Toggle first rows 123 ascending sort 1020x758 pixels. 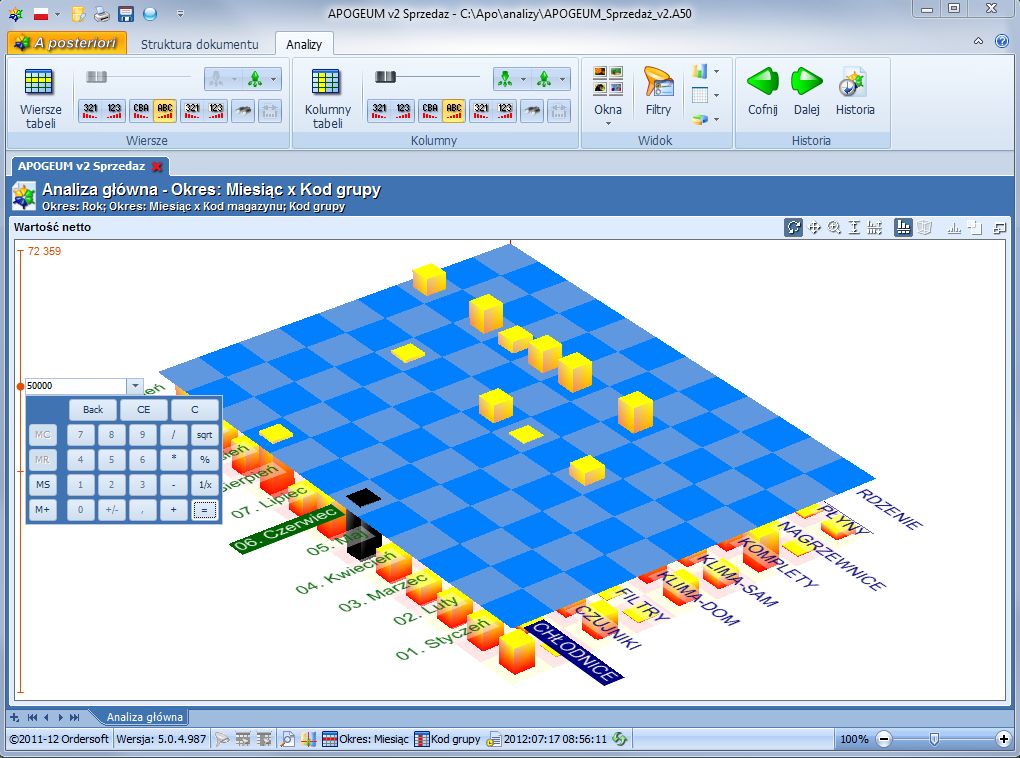coord(114,111)
